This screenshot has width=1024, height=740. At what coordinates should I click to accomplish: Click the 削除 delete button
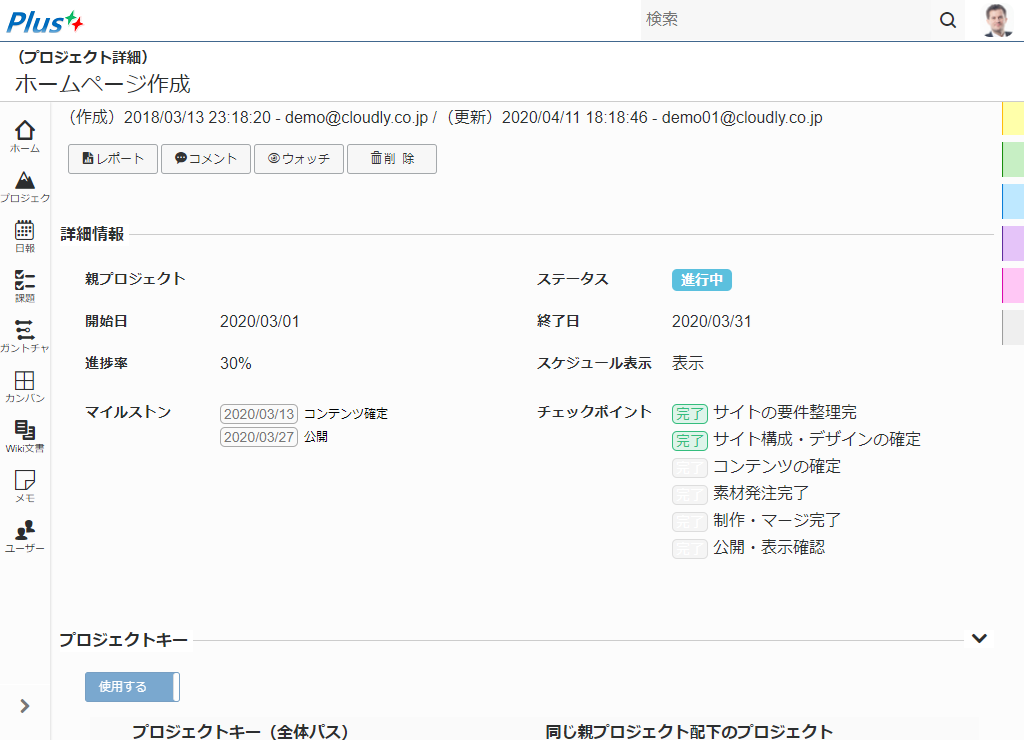point(392,159)
